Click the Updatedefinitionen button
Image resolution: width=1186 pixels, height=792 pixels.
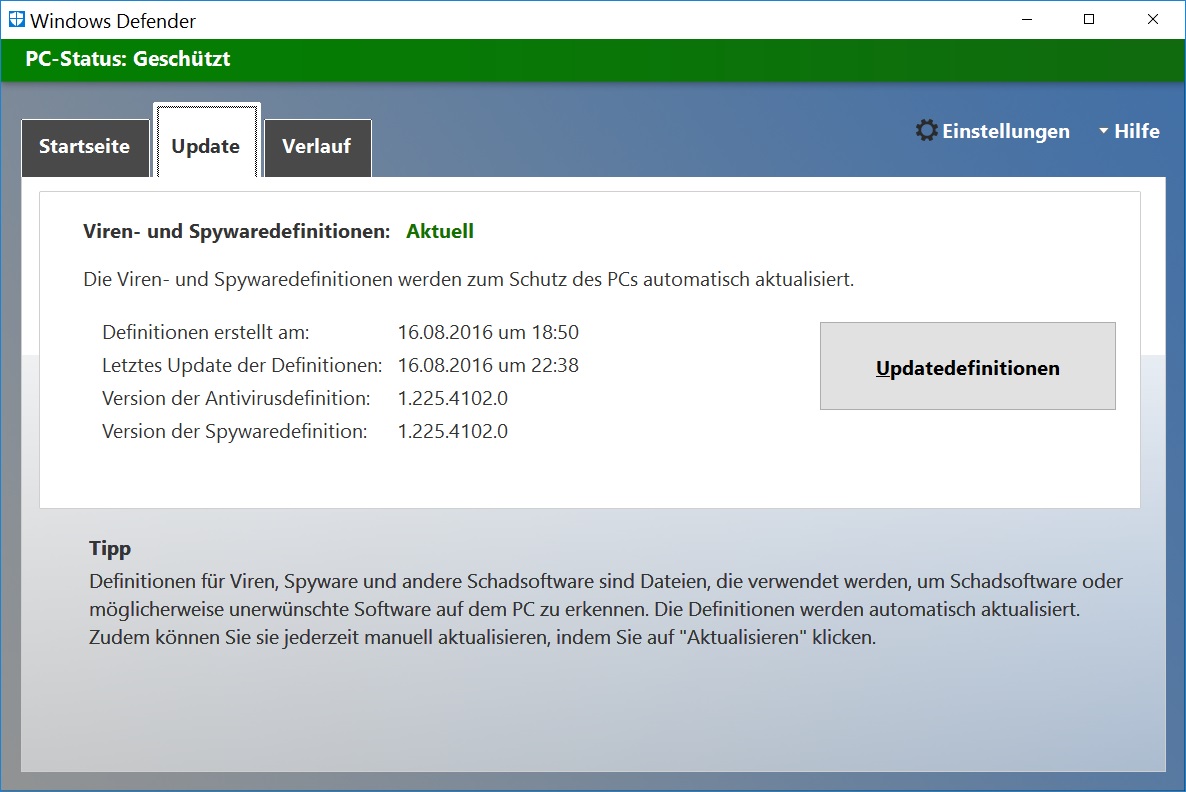pos(967,366)
